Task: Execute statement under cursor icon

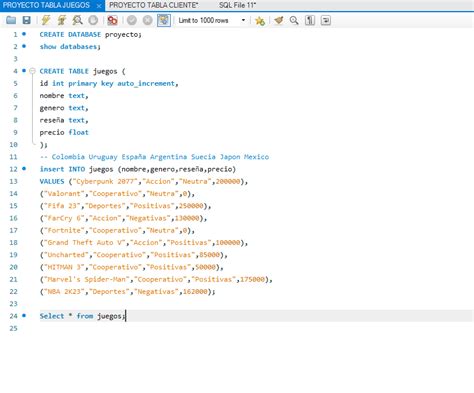Action: coord(61,20)
